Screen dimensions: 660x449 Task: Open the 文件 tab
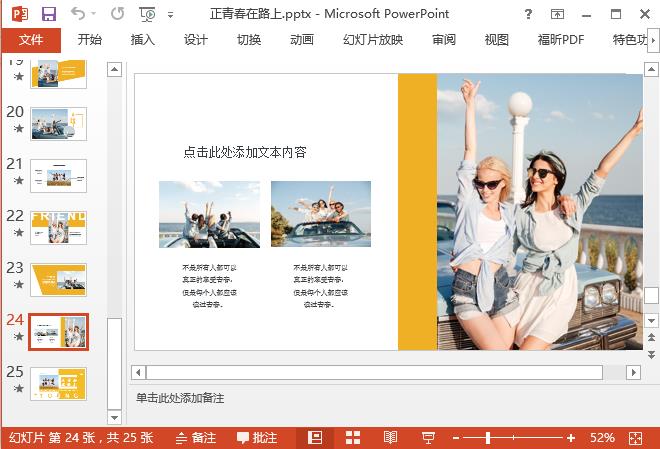(31, 40)
